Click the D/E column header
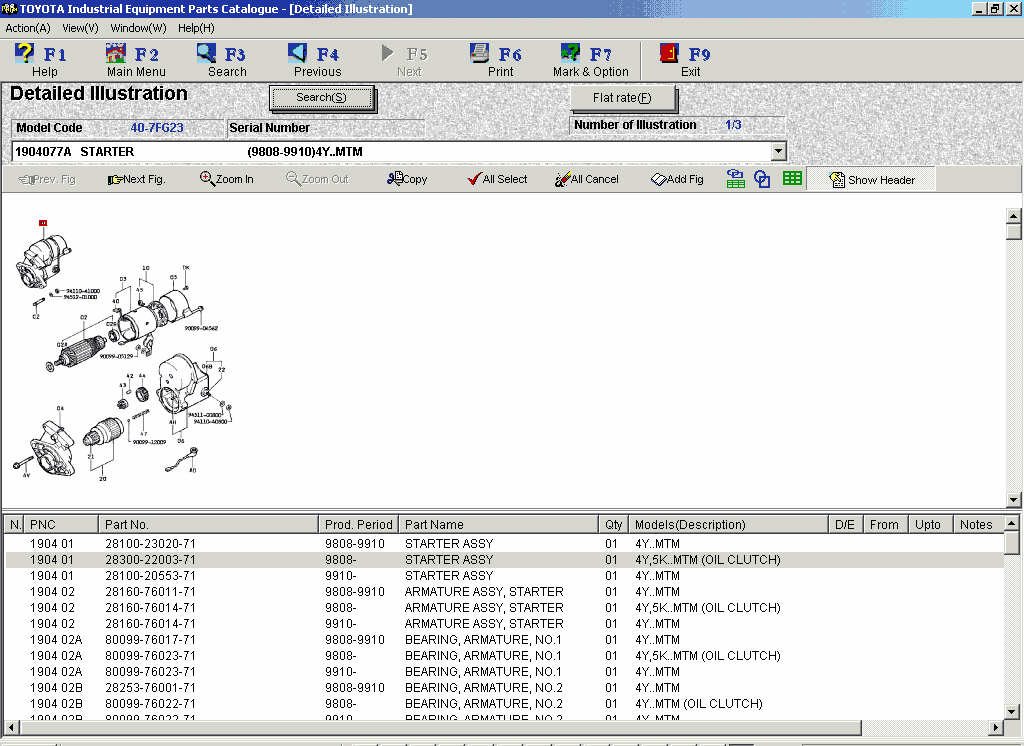The width and height of the screenshot is (1024, 746). coord(845,525)
